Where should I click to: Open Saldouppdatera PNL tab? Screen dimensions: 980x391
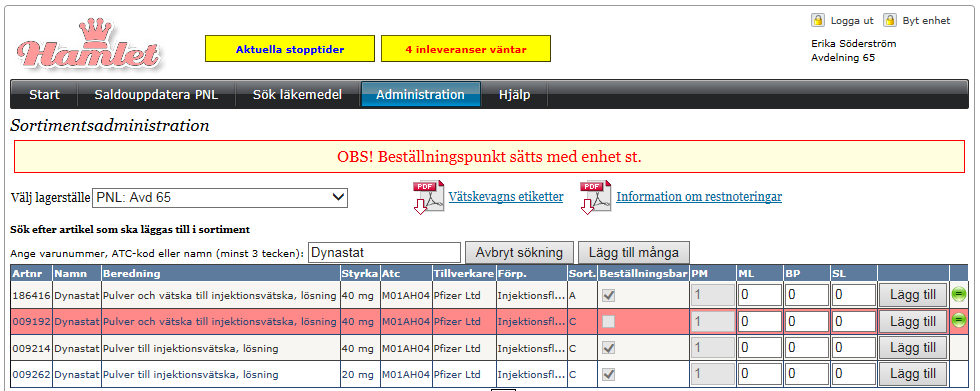156,95
